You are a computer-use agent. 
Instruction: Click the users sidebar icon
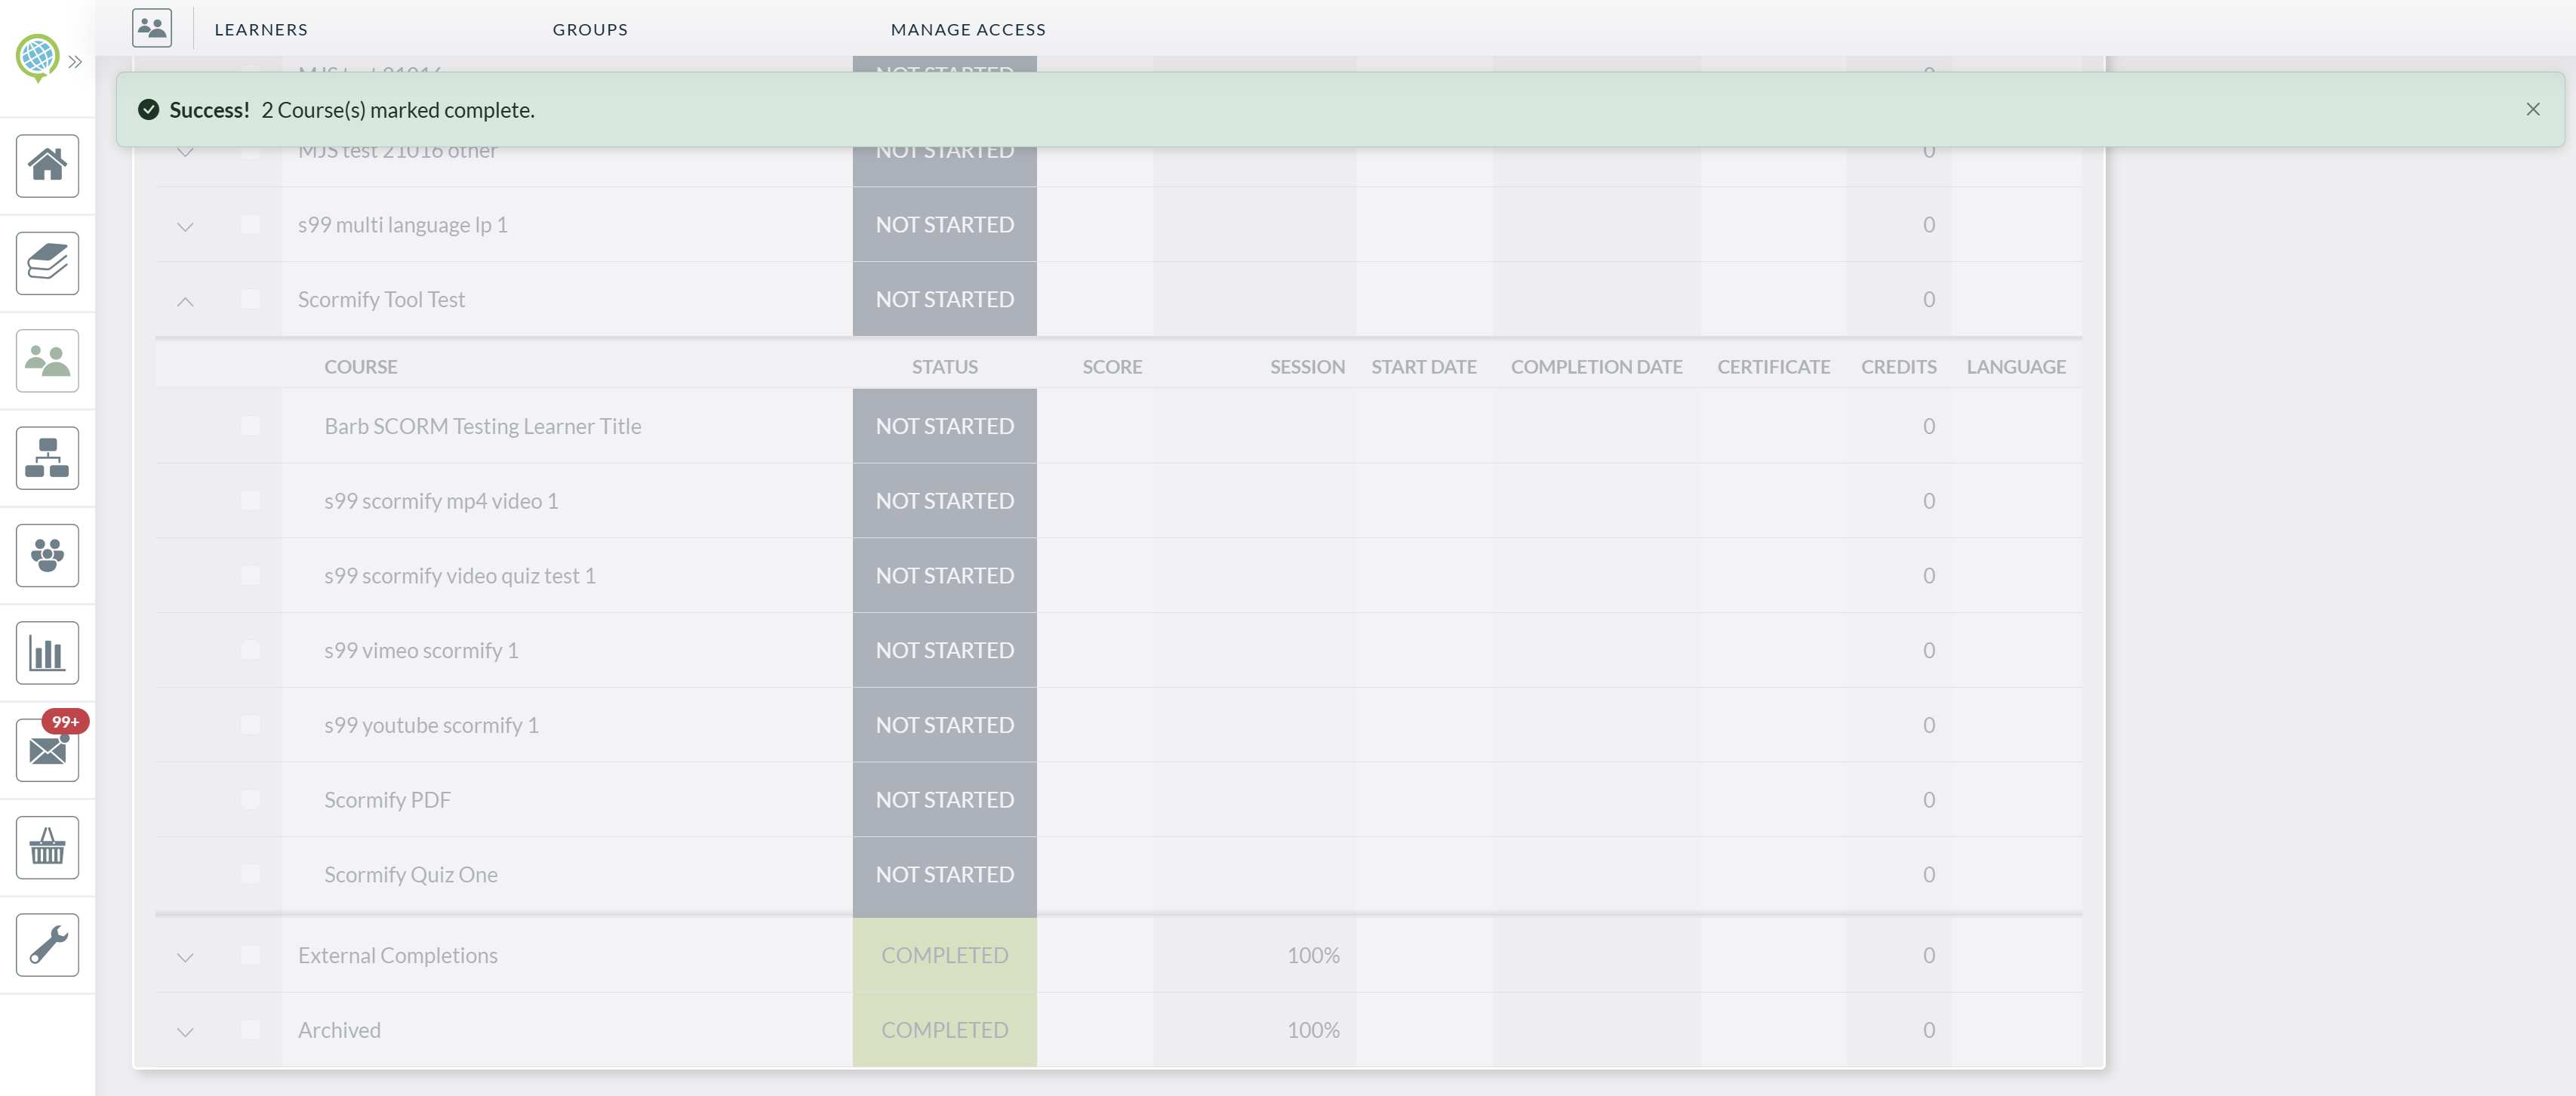[47, 361]
